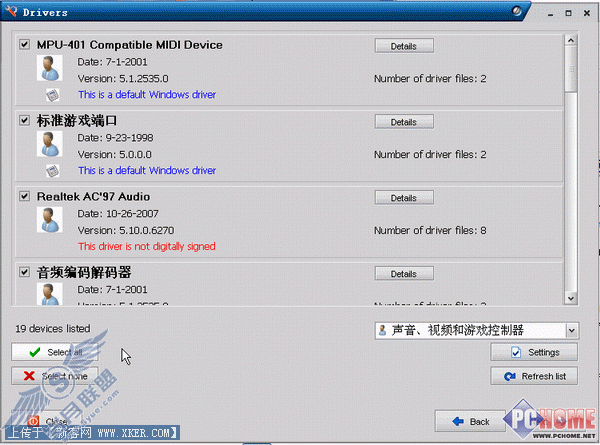
Task: Open Details for MPU-401 MIDI Device
Action: pyautogui.click(x=404, y=46)
